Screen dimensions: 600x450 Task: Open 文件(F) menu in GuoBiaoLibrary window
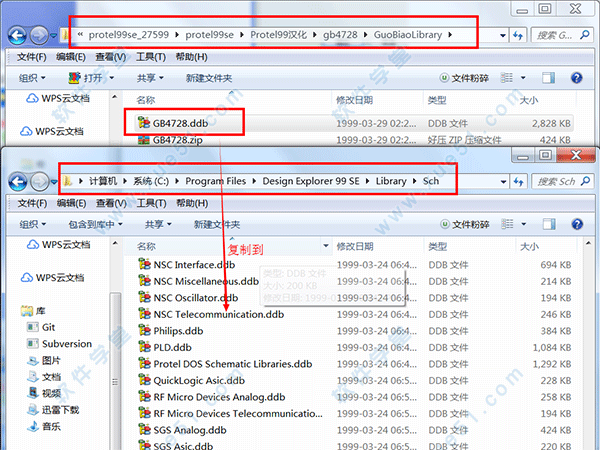[x=32, y=57]
